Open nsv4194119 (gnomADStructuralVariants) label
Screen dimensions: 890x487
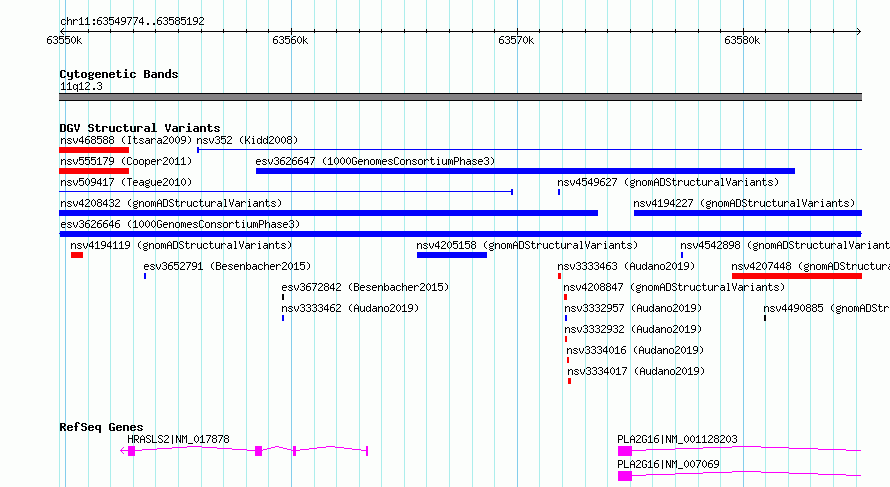[x=181, y=245]
